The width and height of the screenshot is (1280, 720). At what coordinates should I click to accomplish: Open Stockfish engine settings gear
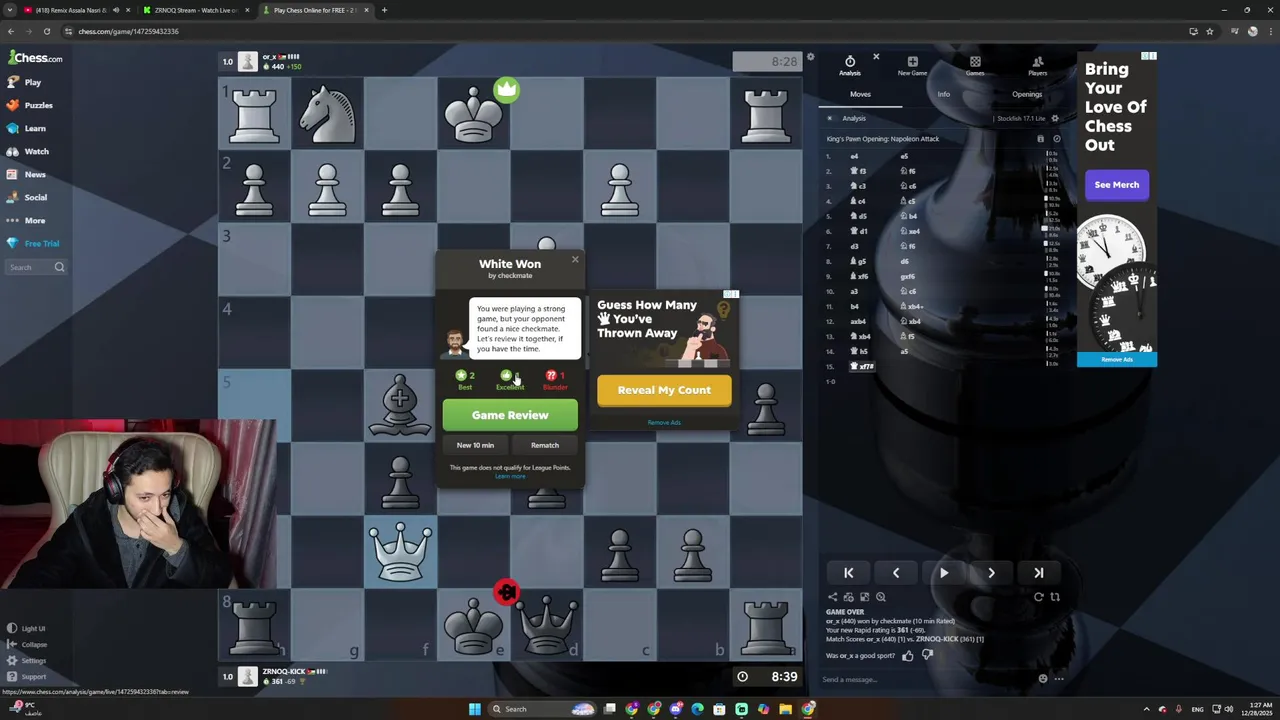1055,118
